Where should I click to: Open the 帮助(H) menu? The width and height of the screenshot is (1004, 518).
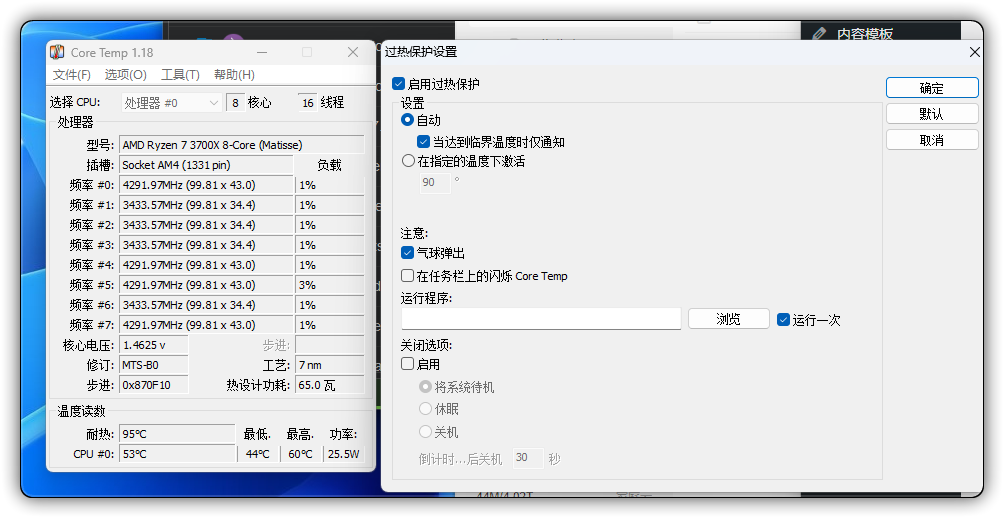[234, 75]
